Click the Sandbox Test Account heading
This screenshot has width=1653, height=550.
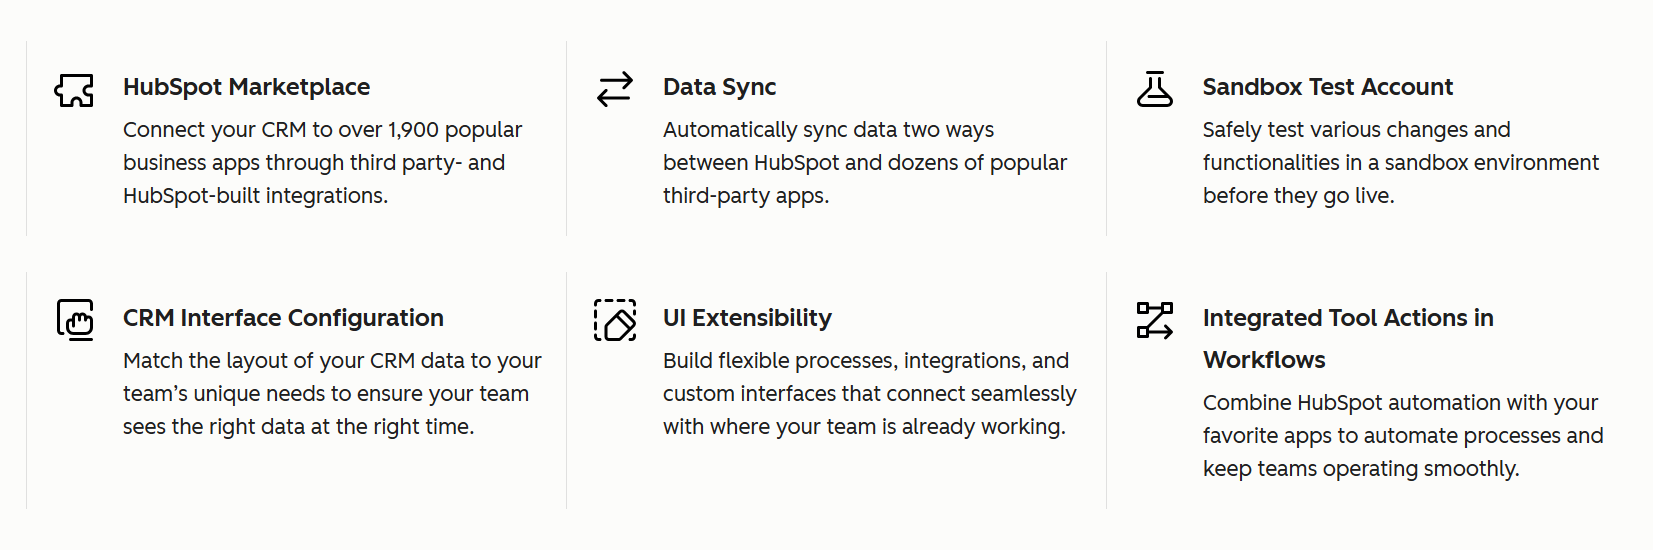[1327, 87]
